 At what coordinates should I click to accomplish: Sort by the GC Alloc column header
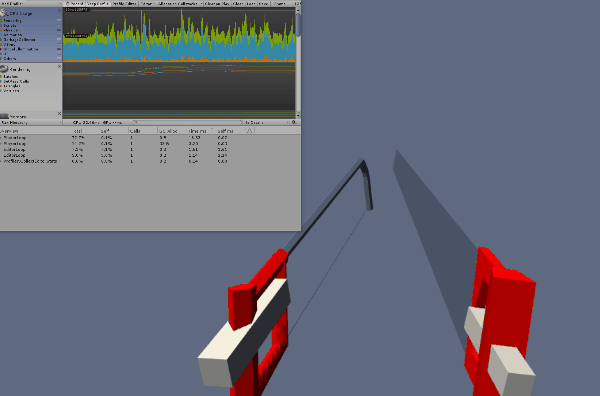coord(172,131)
